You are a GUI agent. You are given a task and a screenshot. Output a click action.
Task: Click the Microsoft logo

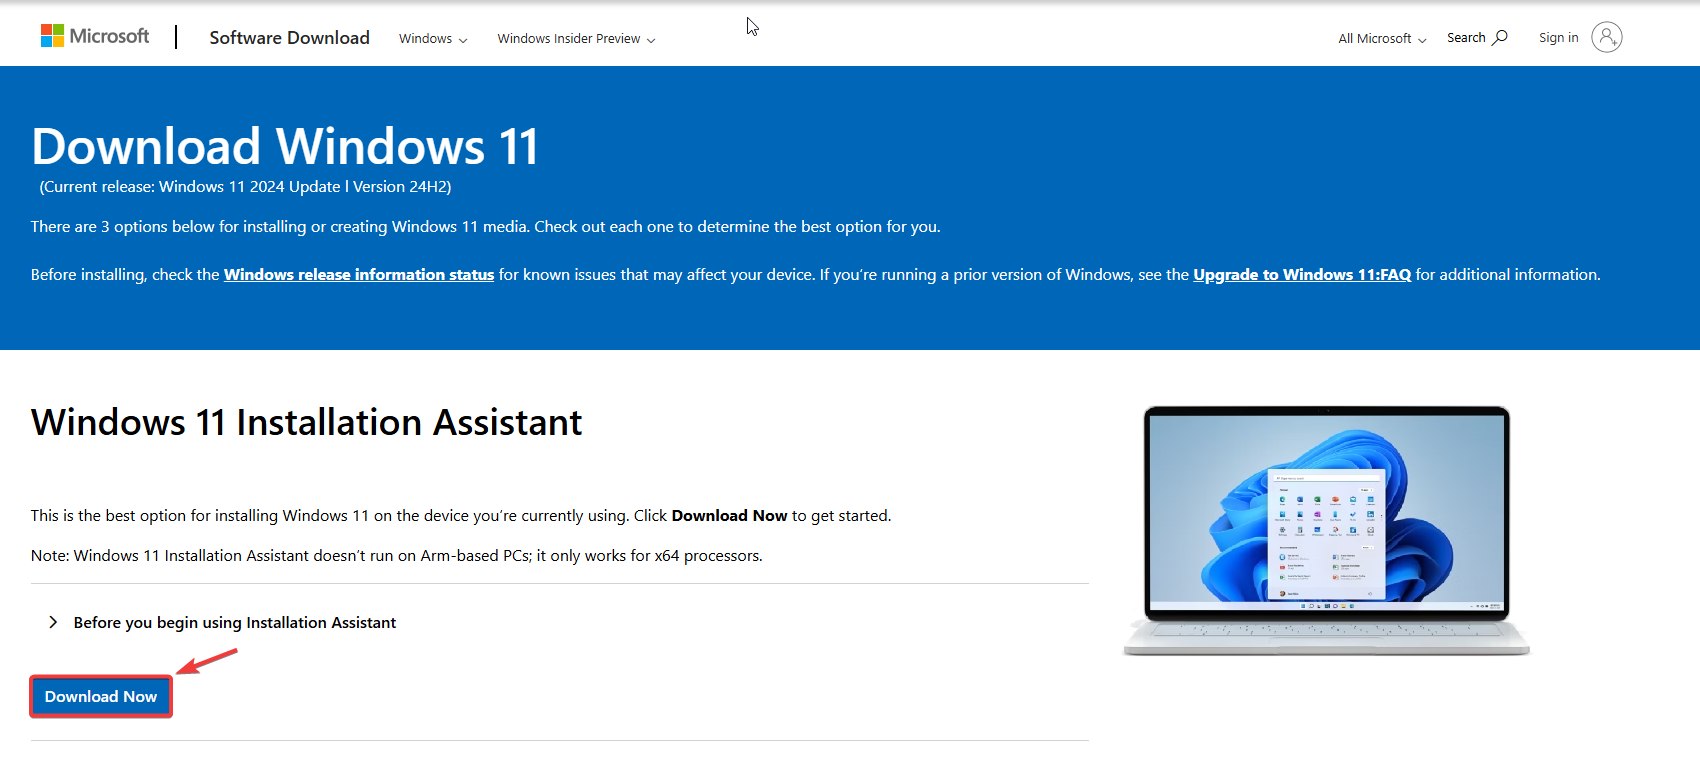click(x=95, y=36)
